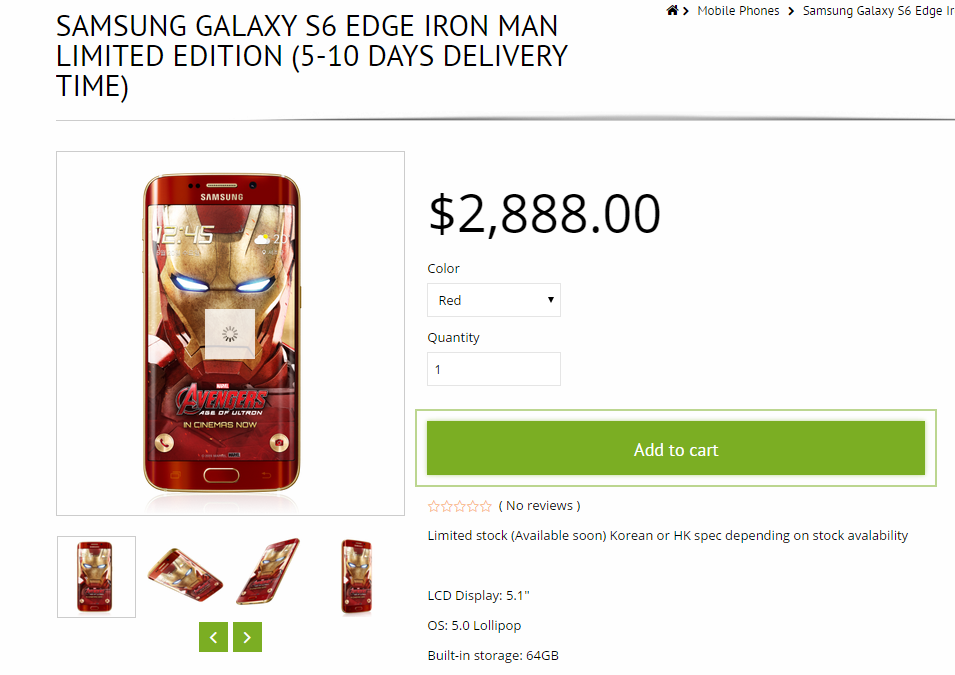Open the No reviews link
955x675 pixels.
(x=539, y=506)
